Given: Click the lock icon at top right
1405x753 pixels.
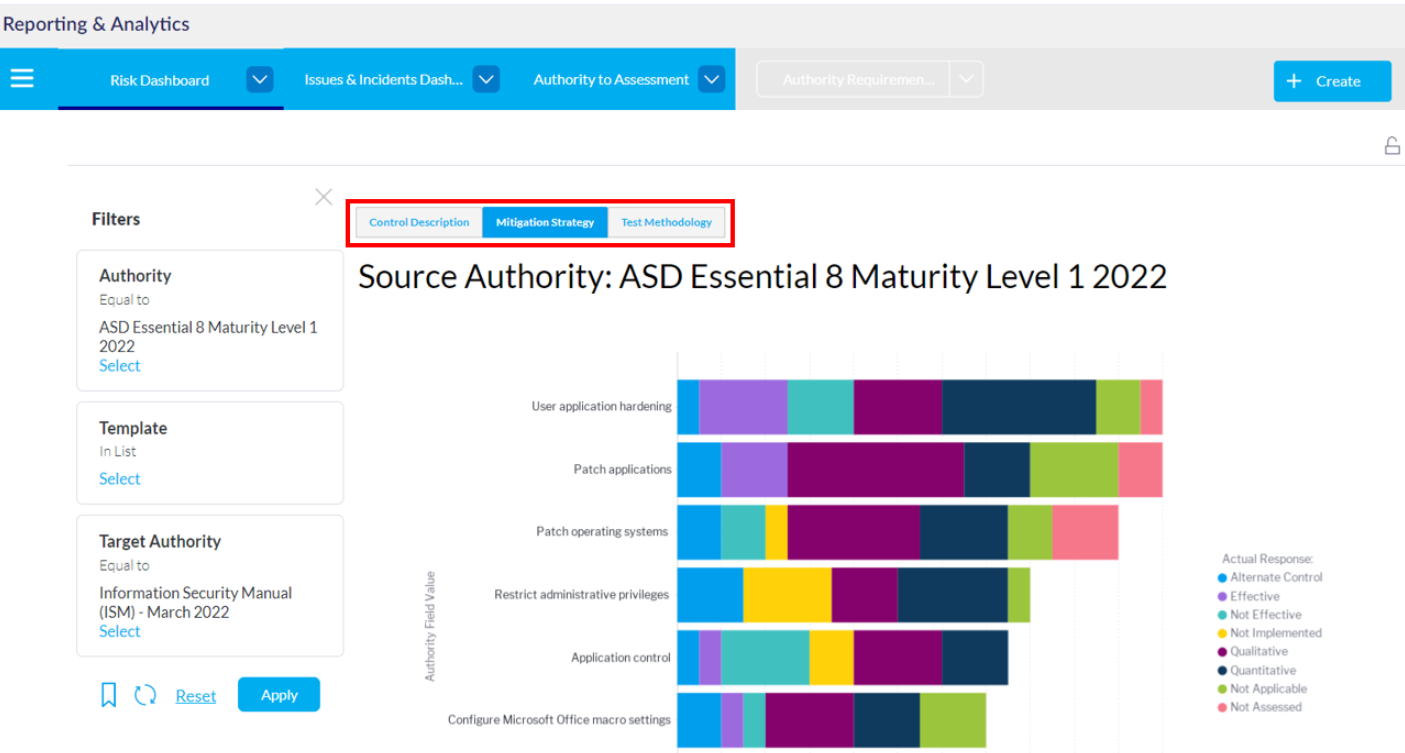Looking at the screenshot, I should coord(1391,145).
